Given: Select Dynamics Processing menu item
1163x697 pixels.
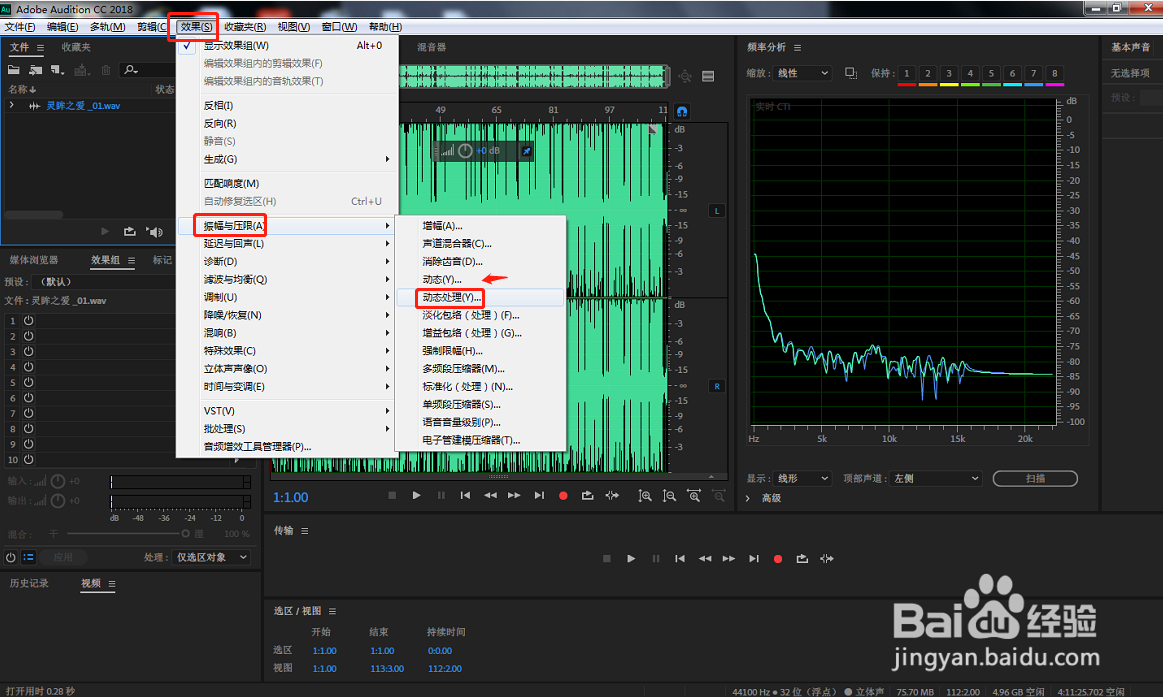Looking at the screenshot, I should pos(480,297).
